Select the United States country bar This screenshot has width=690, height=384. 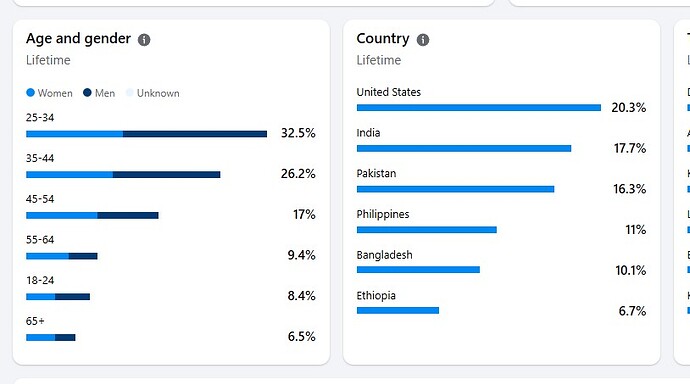point(479,108)
